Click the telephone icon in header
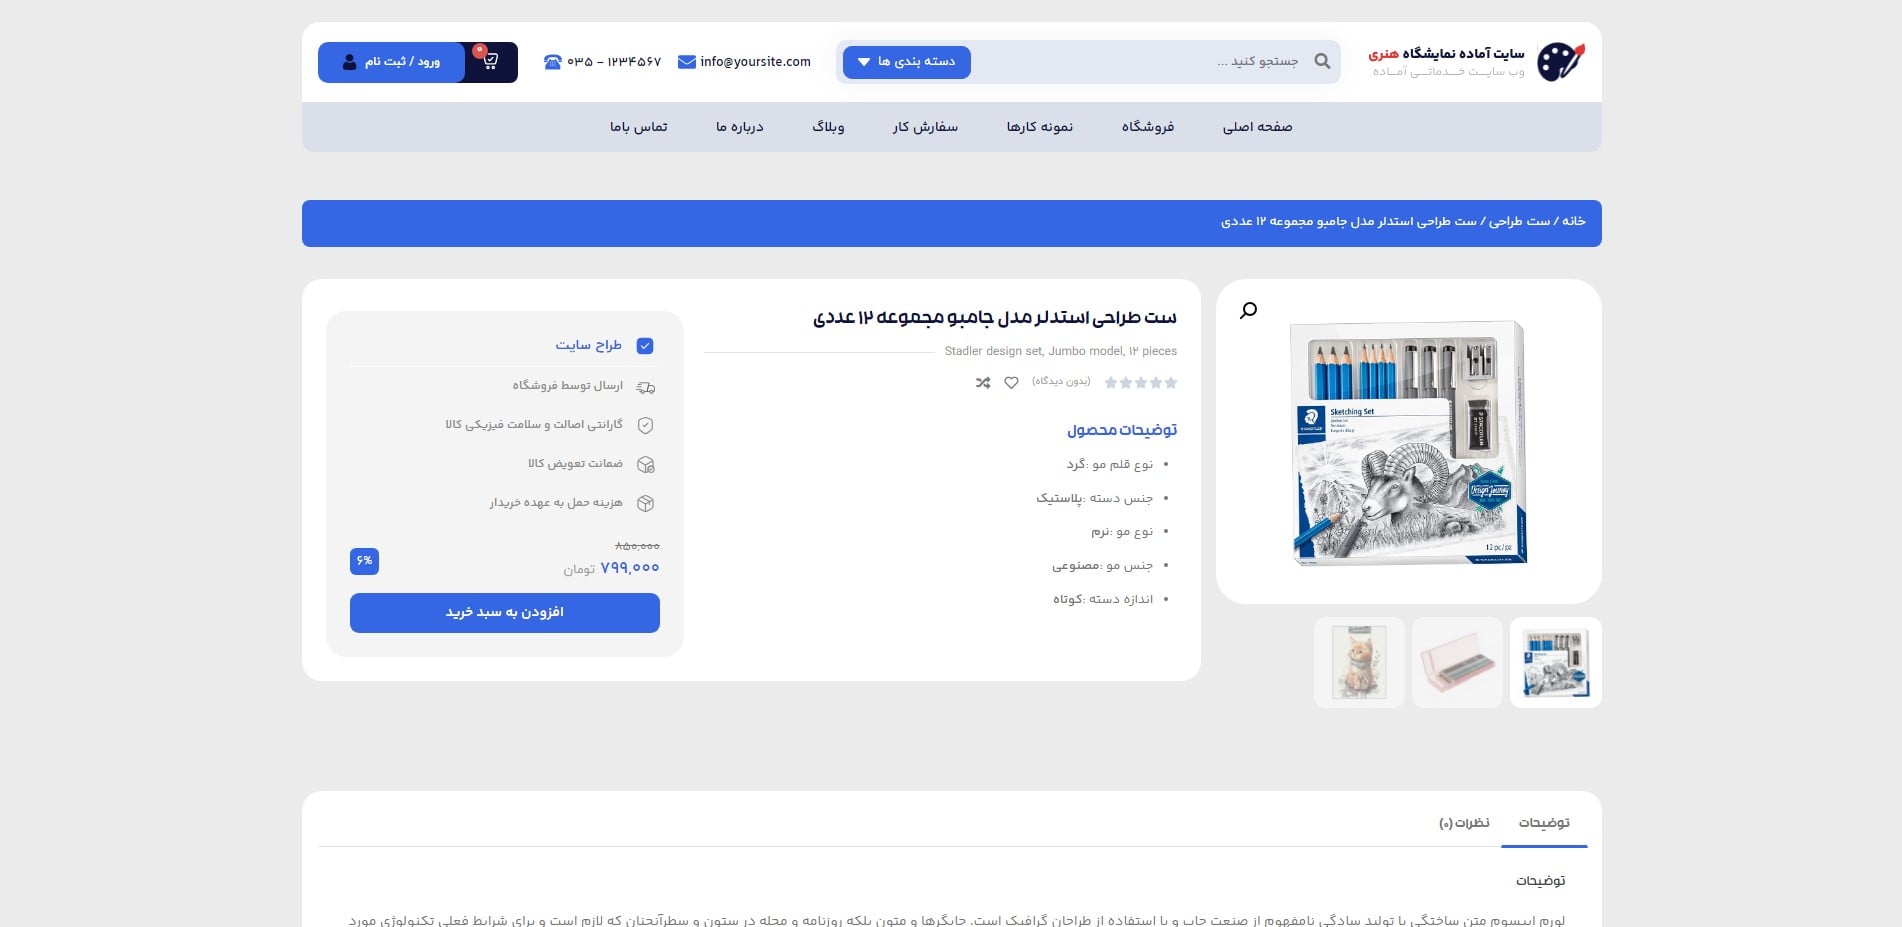The image size is (1902, 927). click(553, 62)
